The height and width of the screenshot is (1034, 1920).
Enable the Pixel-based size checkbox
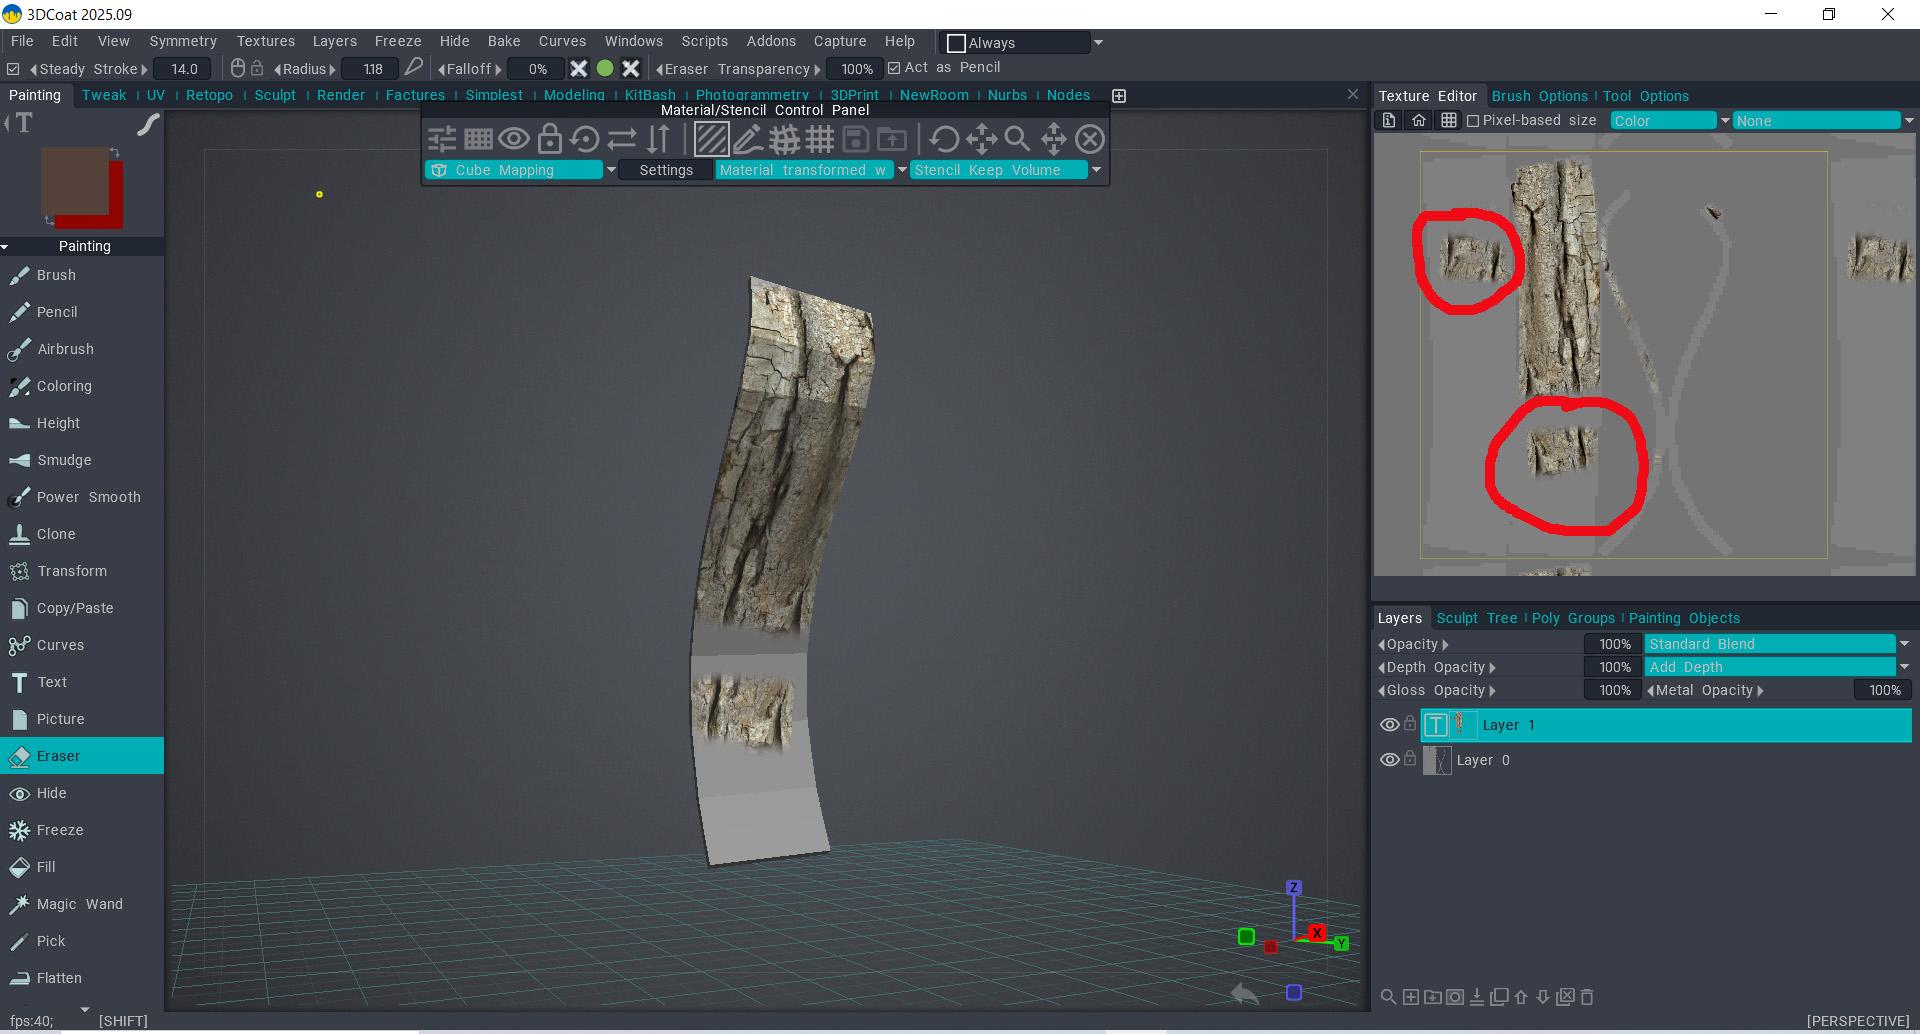coord(1473,121)
